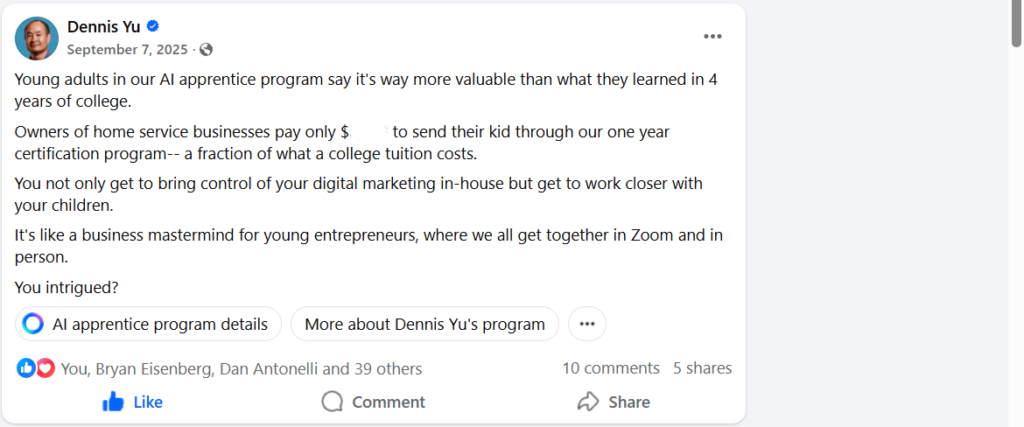Open the post options ellipsis menu
The image size is (1024, 427).
(712, 36)
